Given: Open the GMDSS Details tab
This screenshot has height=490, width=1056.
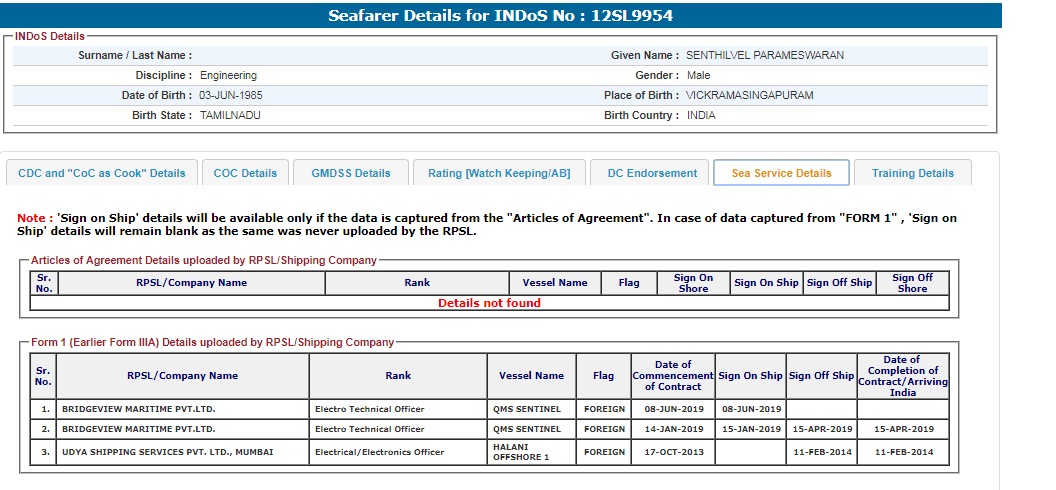Looking at the screenshot, I should coord(351,173).
